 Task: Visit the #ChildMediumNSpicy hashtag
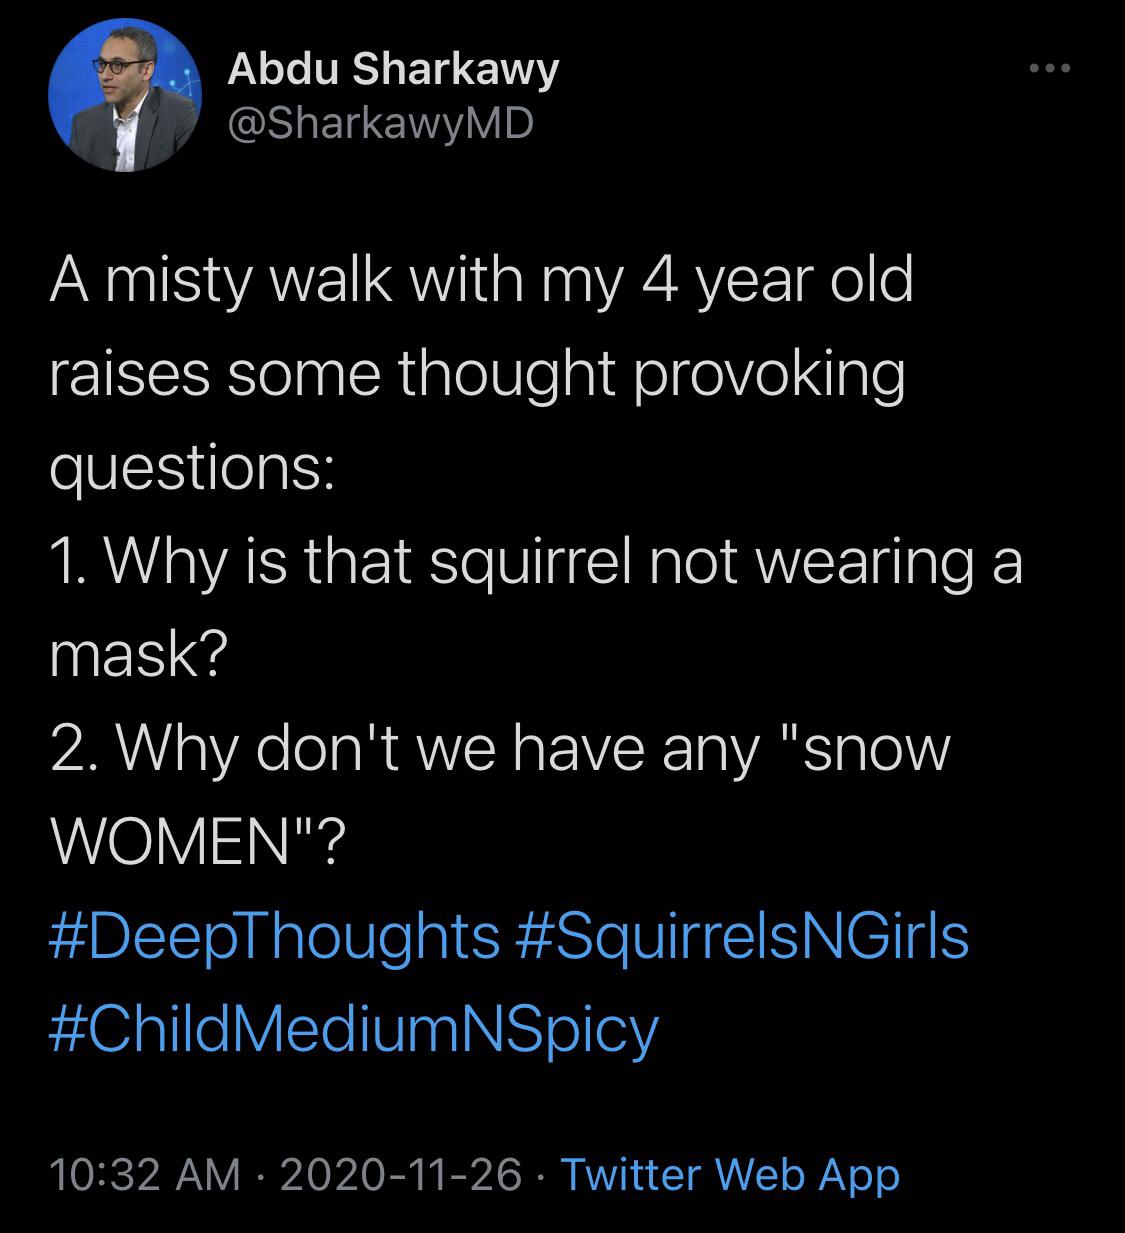[x=354, y=1028]
